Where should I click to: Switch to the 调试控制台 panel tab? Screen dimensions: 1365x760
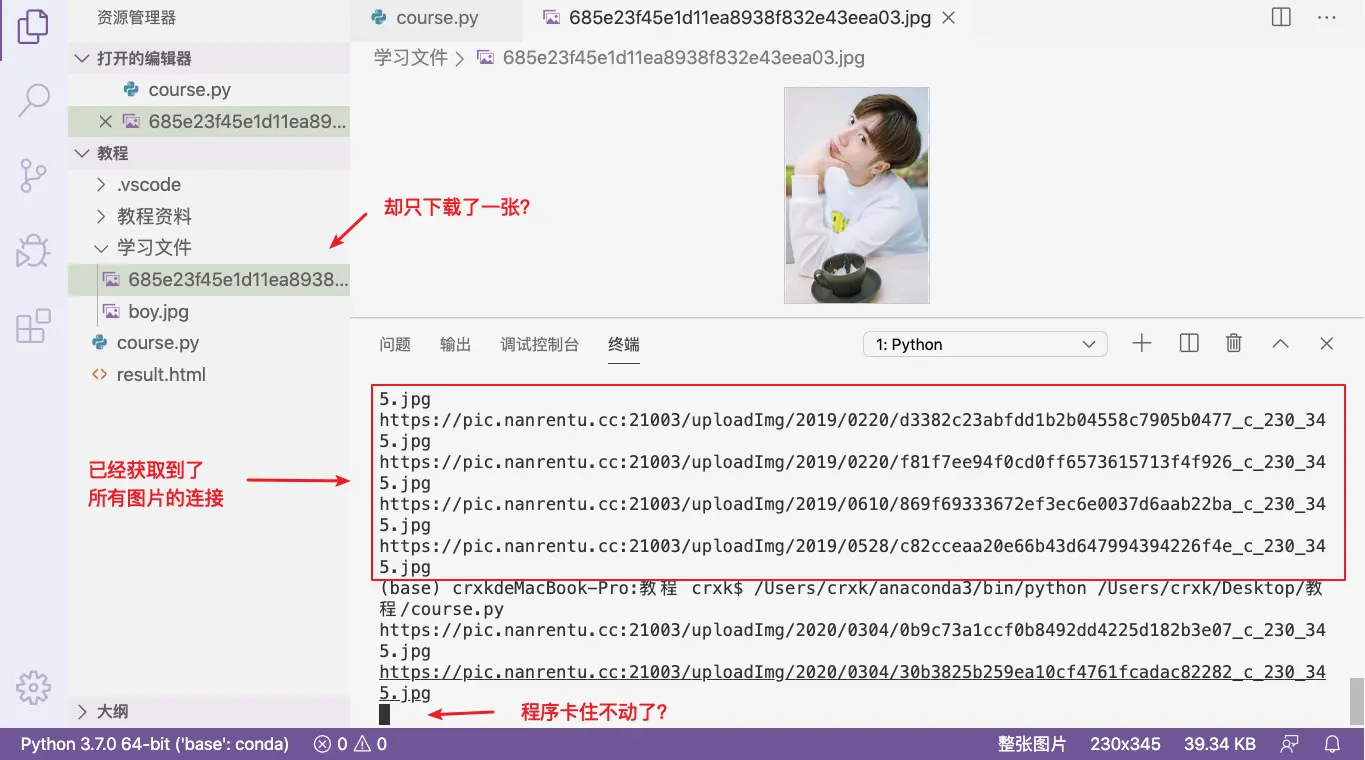(x=540, y=344)
